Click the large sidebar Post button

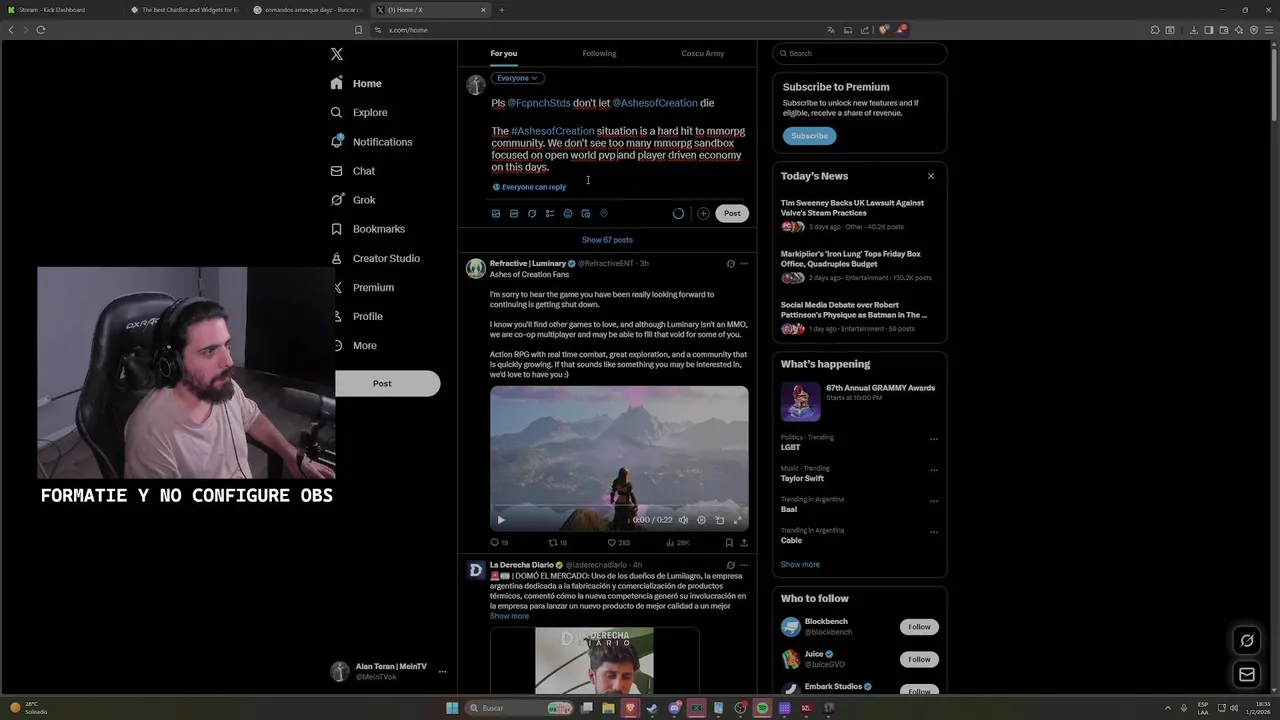387,383
